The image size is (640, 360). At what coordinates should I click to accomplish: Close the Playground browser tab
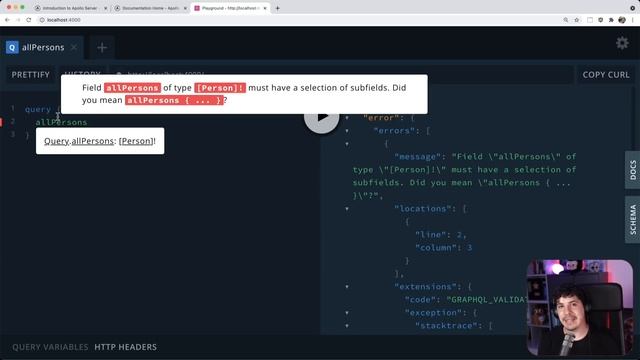click(x=265, y=8)
